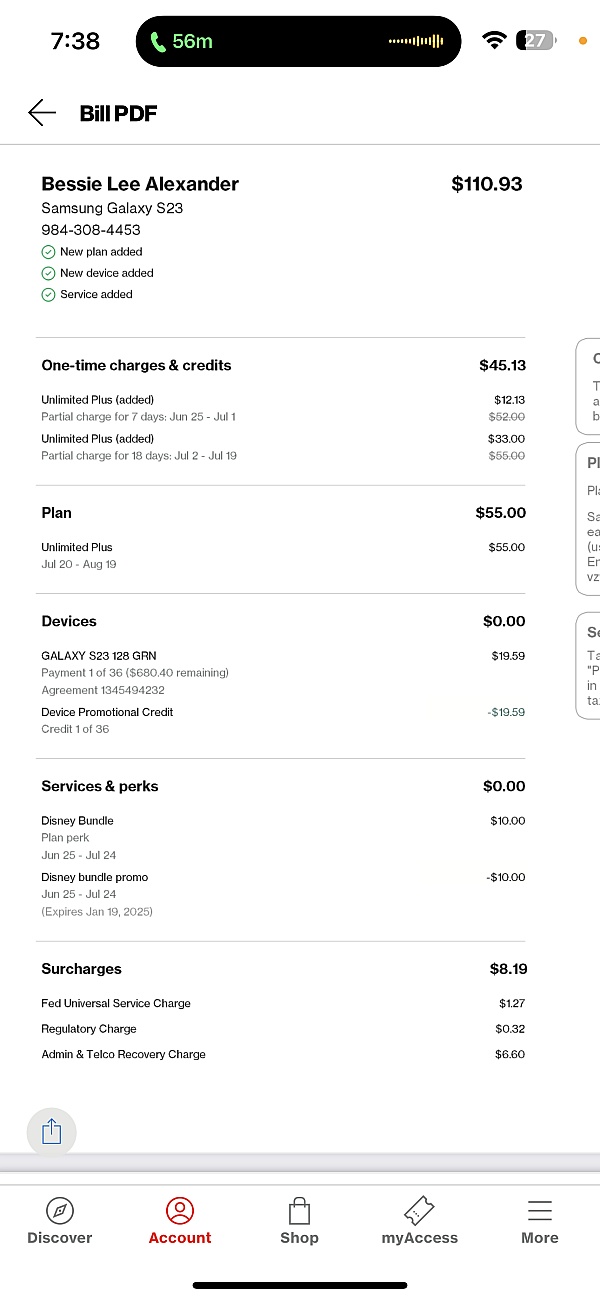Image resolution: width=600 pixels, height=1300 pixels.
Task: Tap the green active call indicator
Action: tap(181, 41)
